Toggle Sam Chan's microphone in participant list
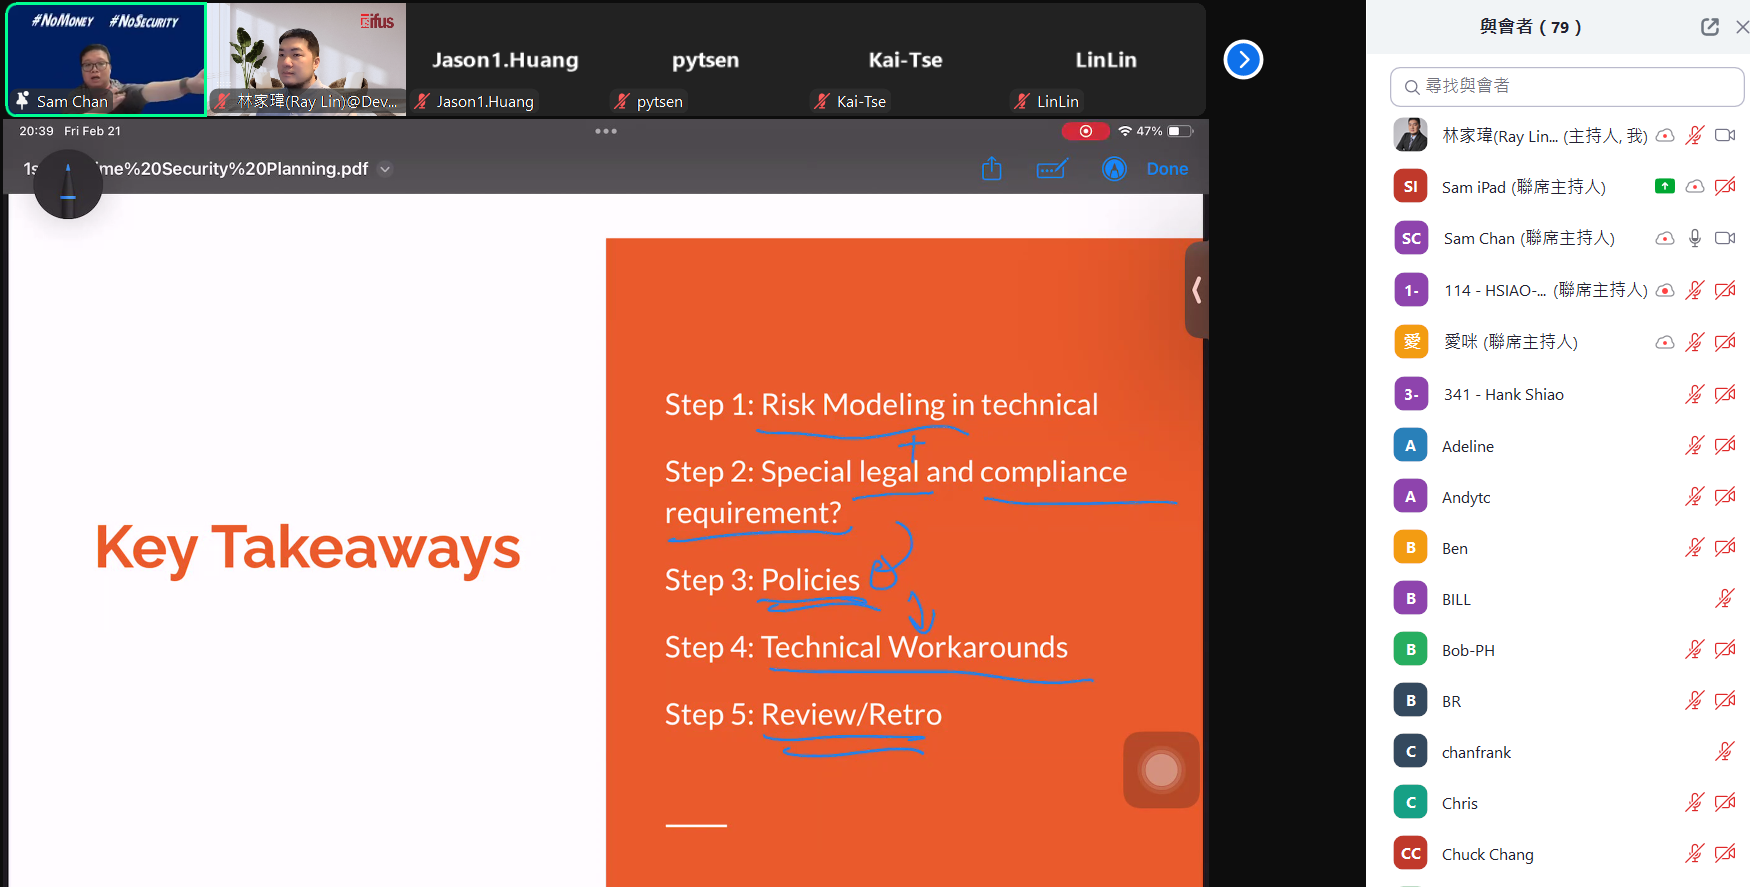This screenshot has width=1750, height=887. tap(1694, 238)
